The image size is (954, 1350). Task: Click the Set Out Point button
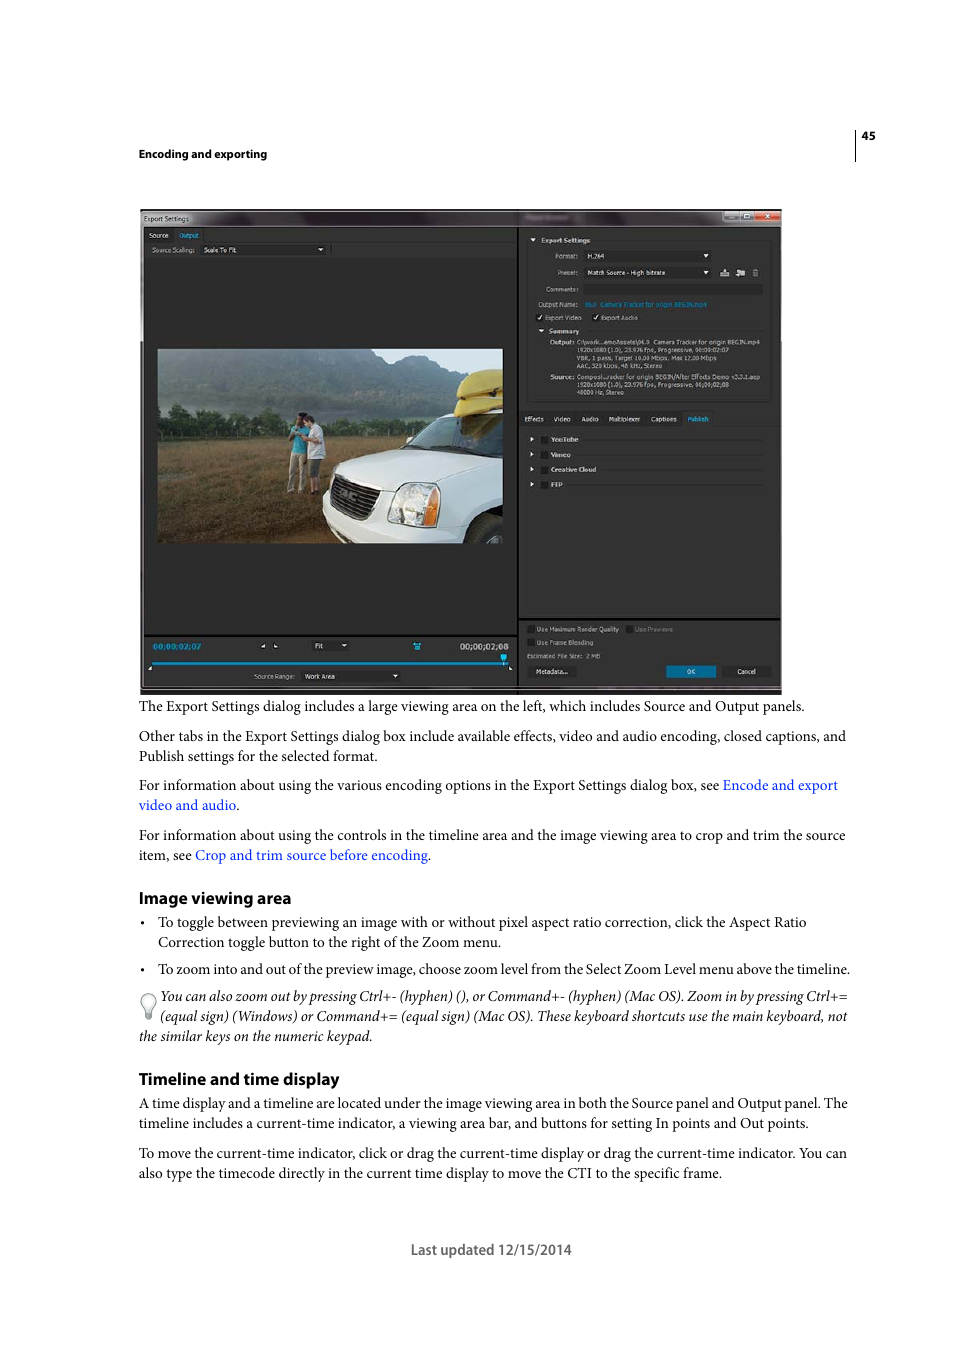click(x=276, y=646)
